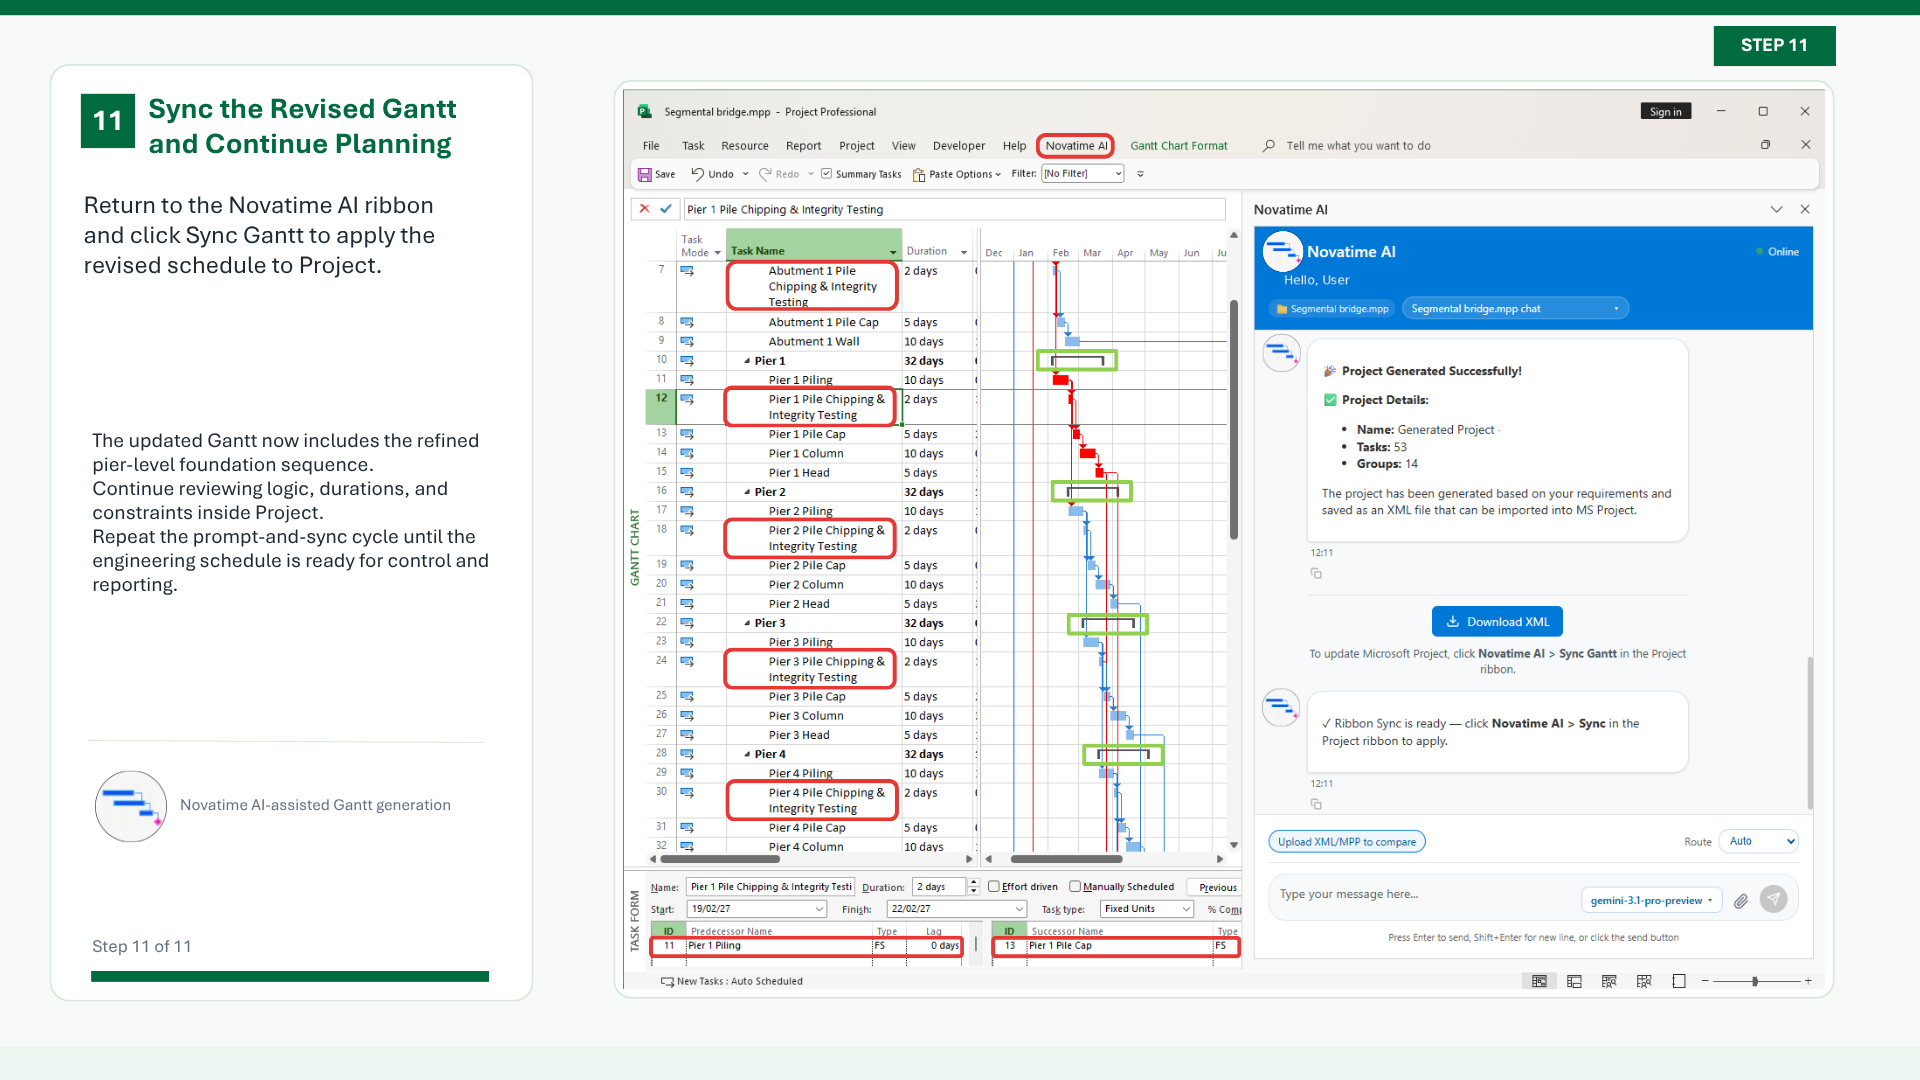Image resolution: width=1920 pixels, height=1080 pixels.
Task: Switch to Task Usage view in status bar
Action: (x=1574, y=982)
